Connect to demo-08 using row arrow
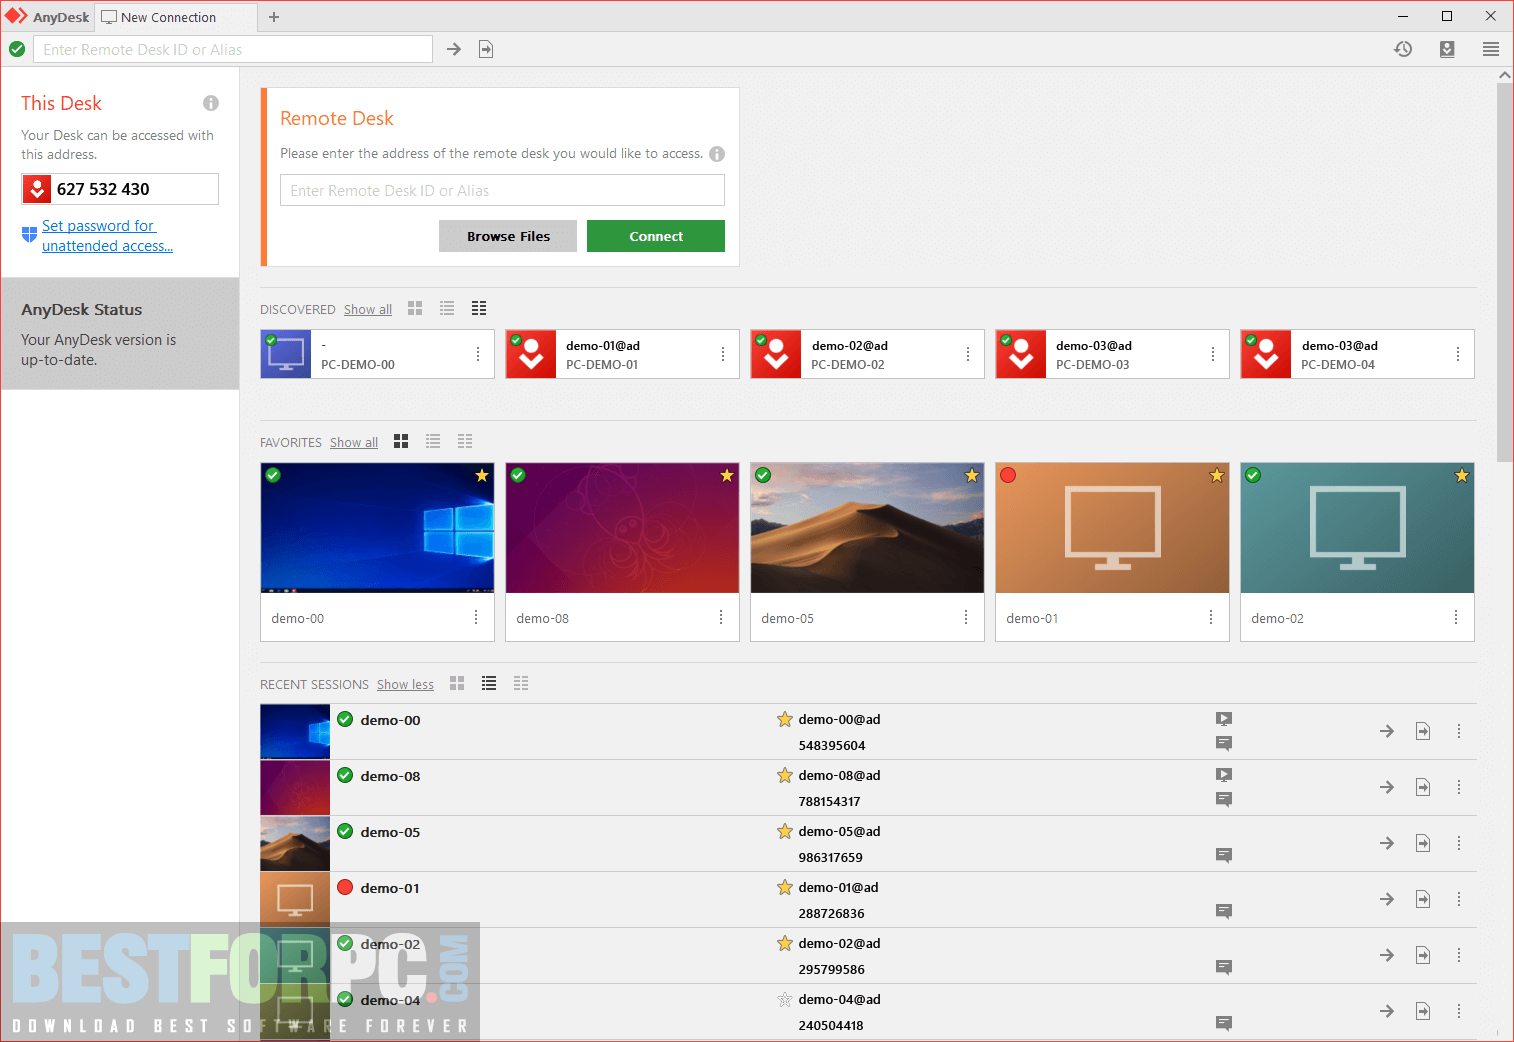Image resolution: width=1514 pixels, height=1042 pixels. (x=1387, y=787)
